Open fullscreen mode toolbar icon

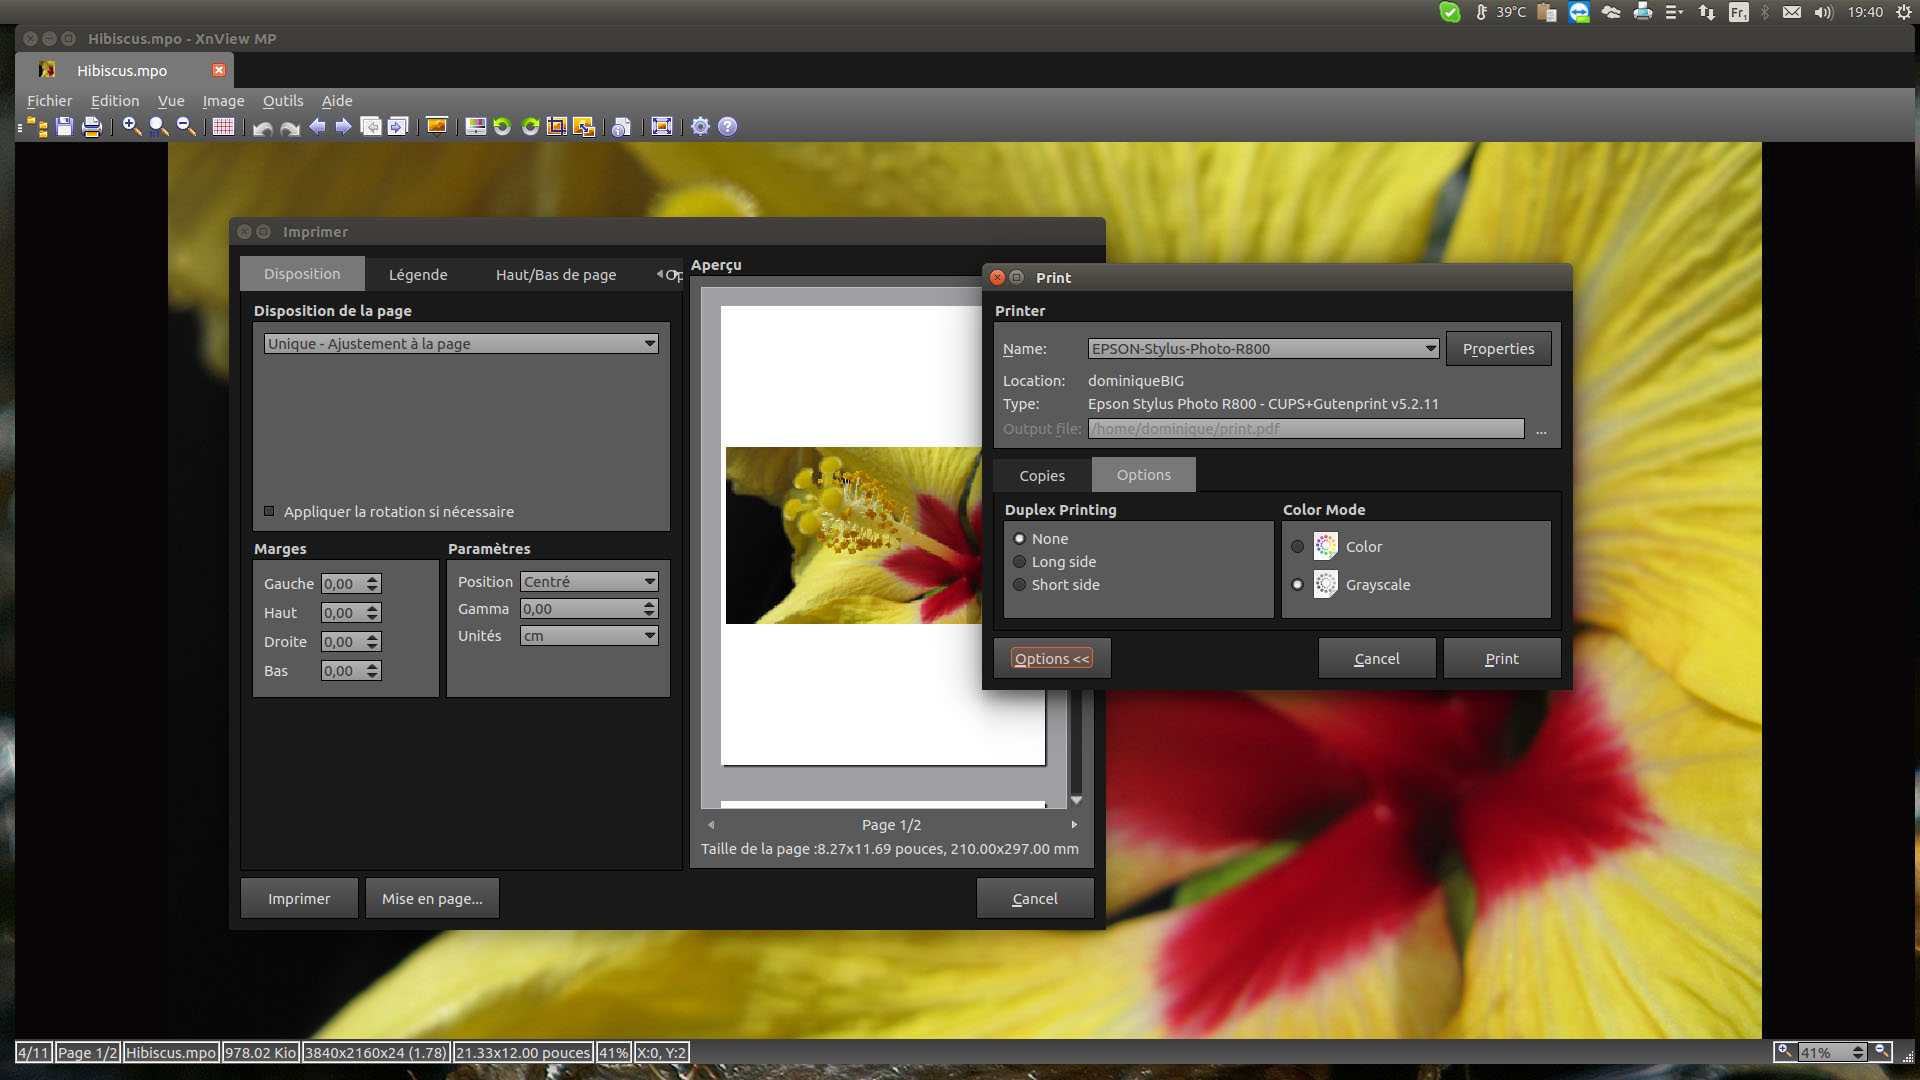[x=661, y=126]
